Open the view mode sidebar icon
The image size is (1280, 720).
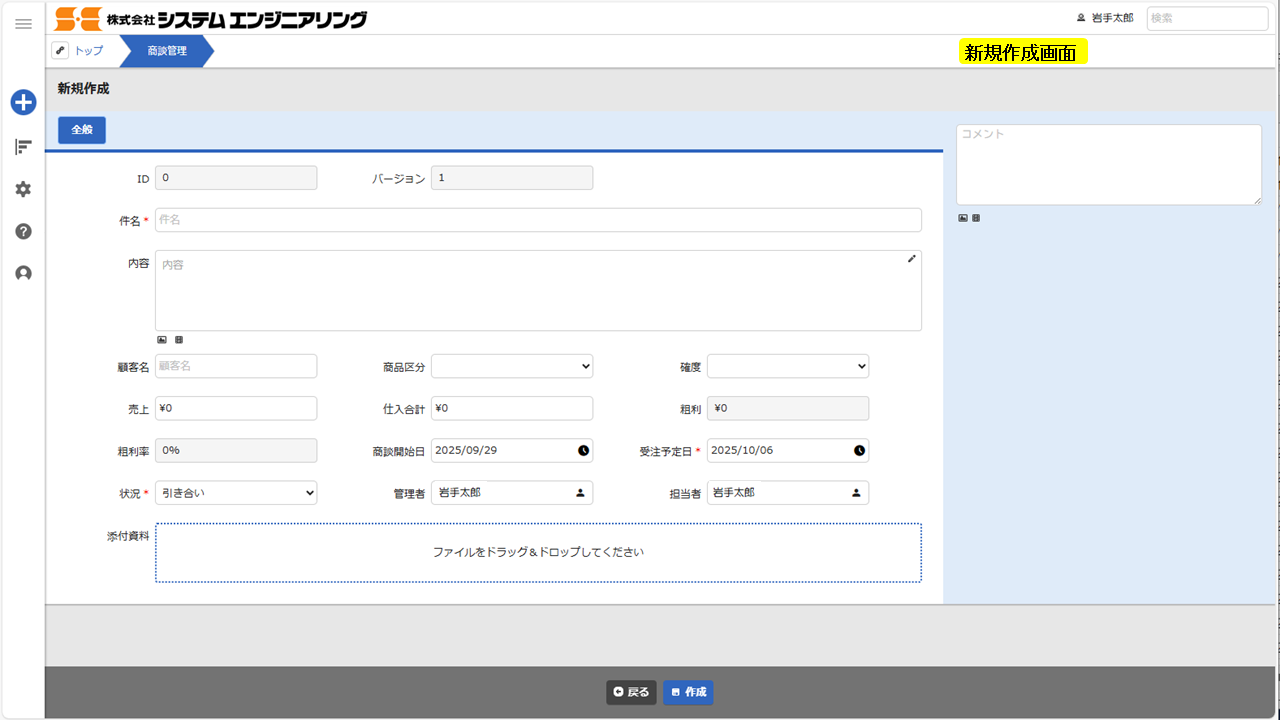coord(23,147)
